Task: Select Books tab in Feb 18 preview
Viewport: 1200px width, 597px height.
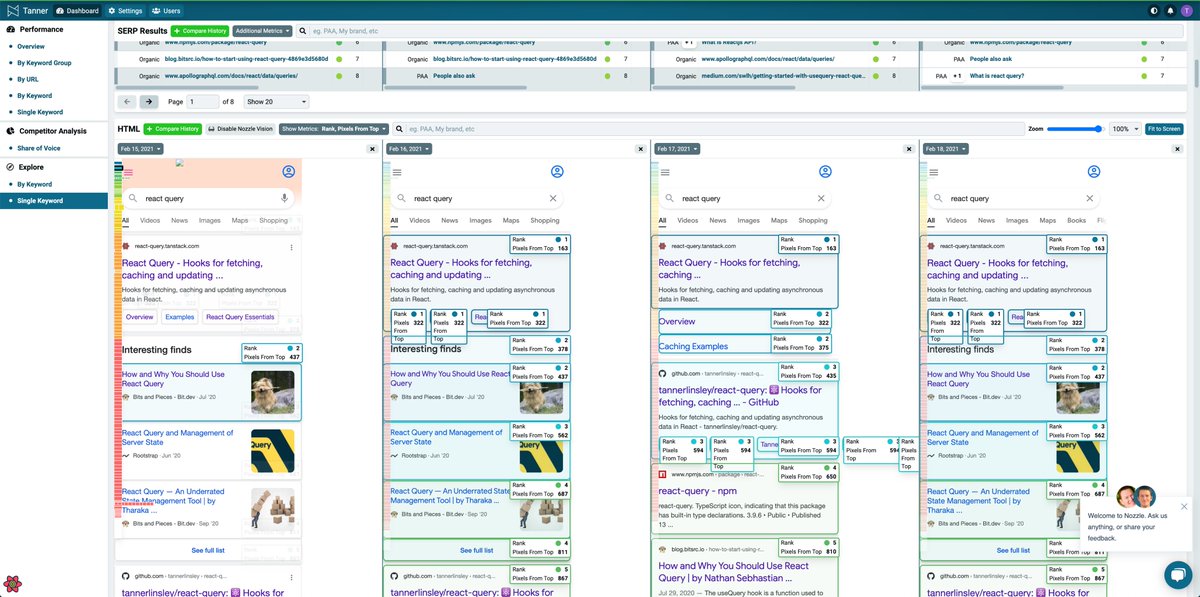Action: (x=1076, y=220)
